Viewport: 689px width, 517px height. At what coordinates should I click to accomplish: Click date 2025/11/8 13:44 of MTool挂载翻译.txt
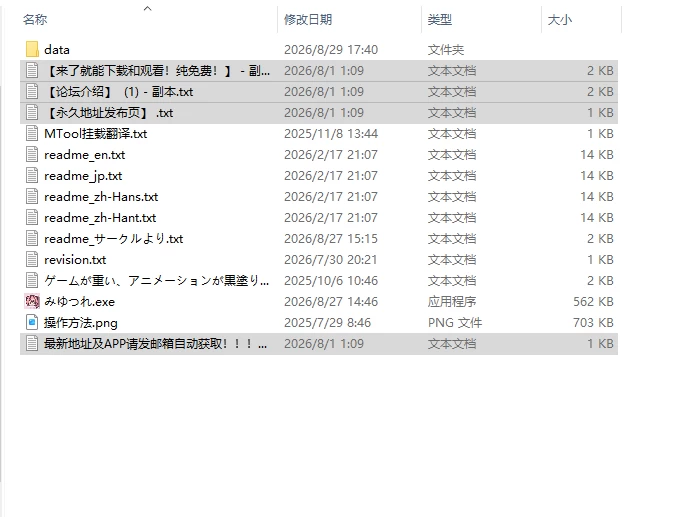(x=331, y=134)
